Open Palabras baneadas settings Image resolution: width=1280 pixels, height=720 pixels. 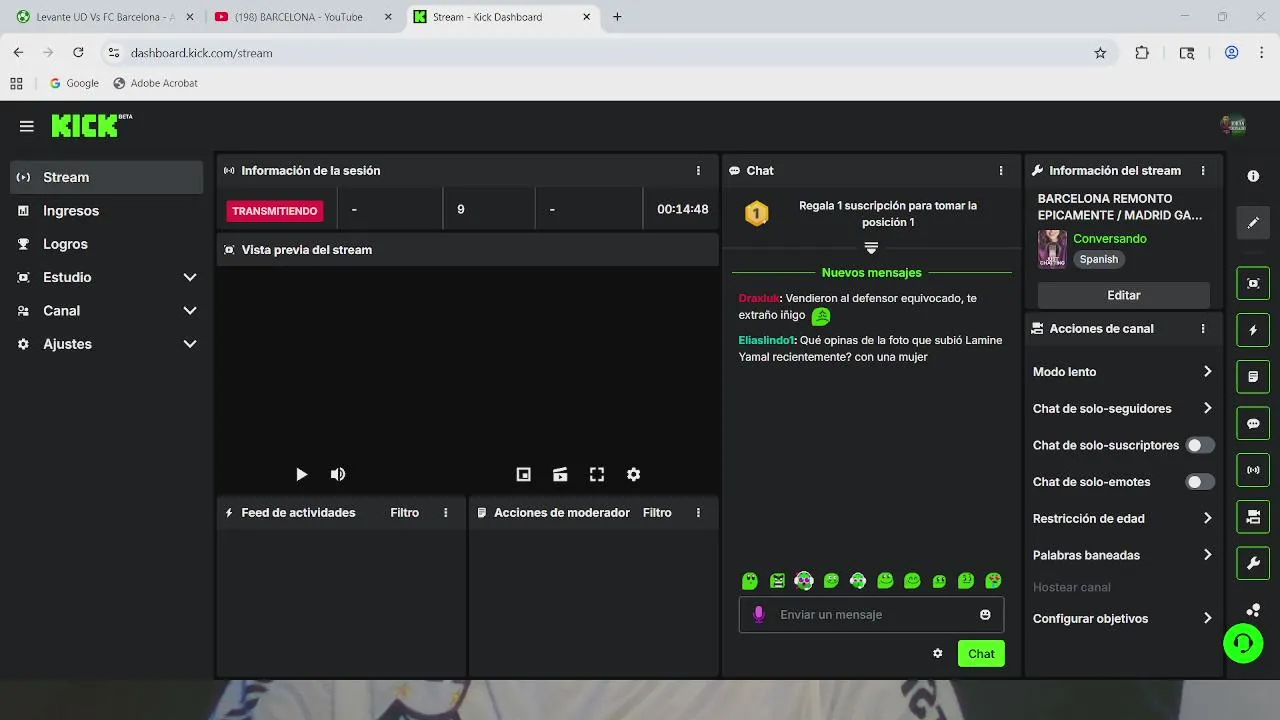coord(1122,555)
